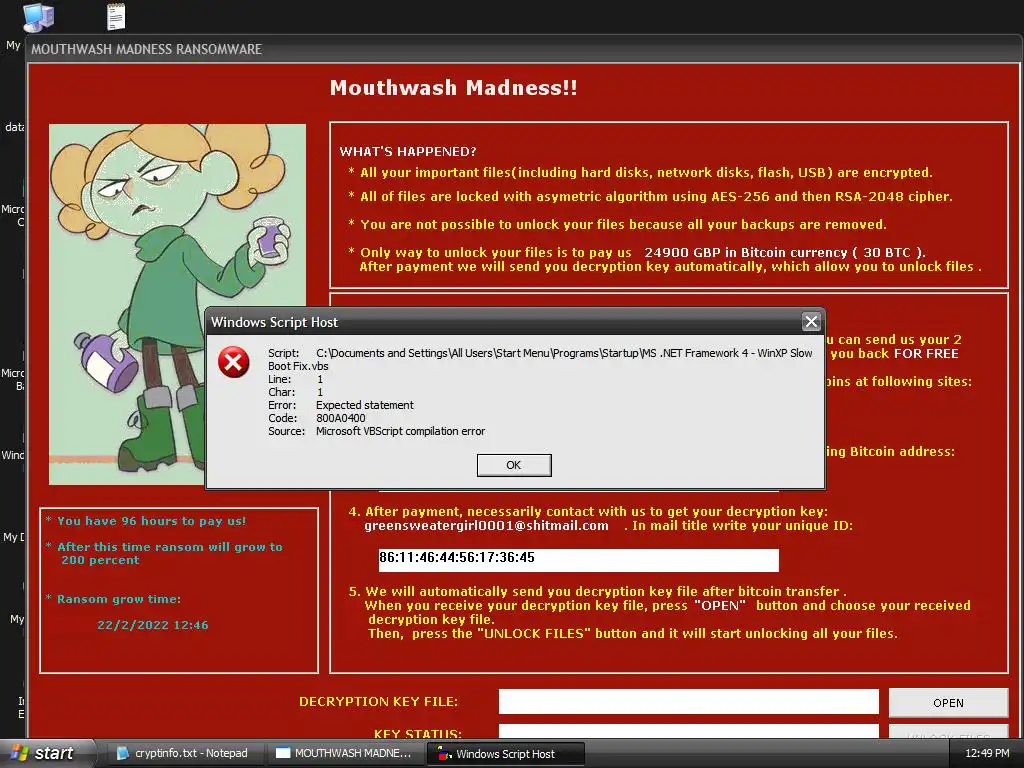Click 'Expected statement' error text

tap(364, 405)
